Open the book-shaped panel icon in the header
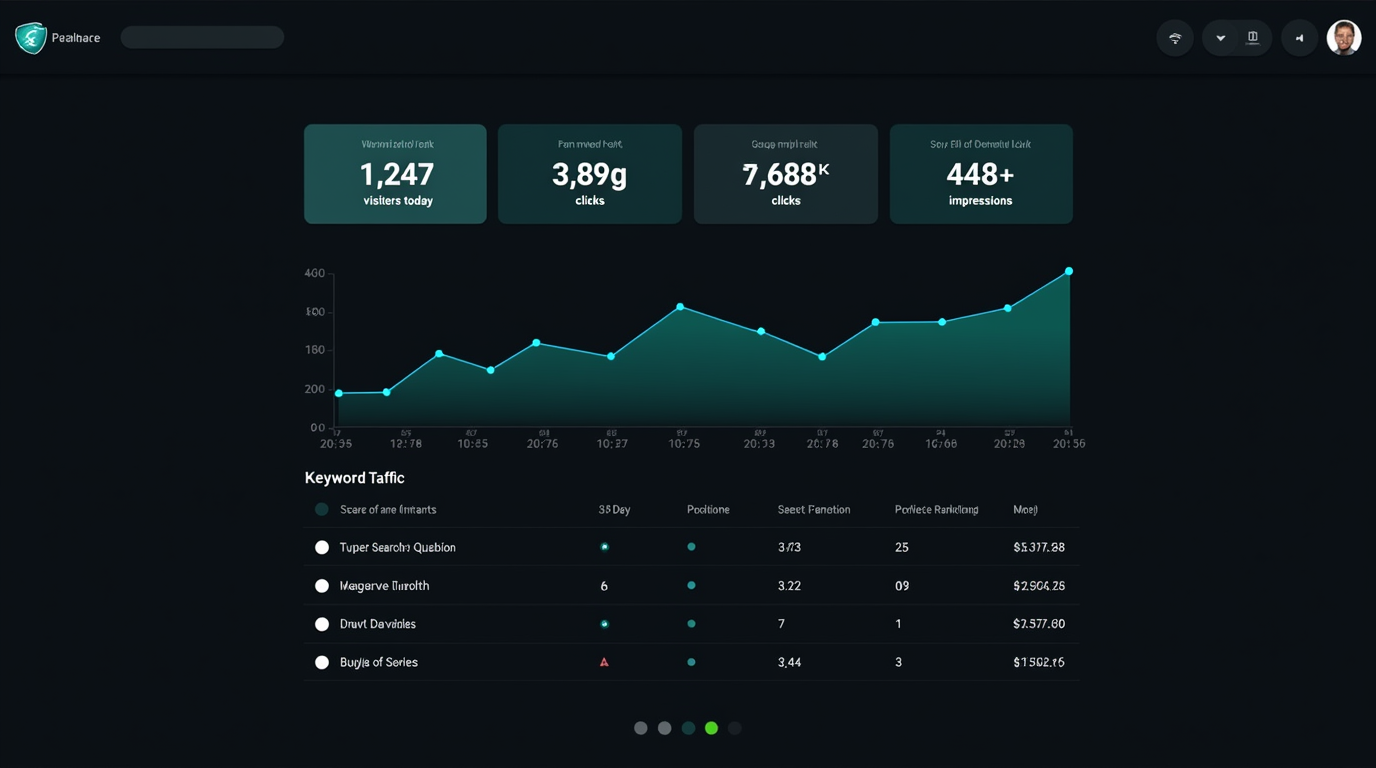The image size is (1376, 768). coord(1253,37)
